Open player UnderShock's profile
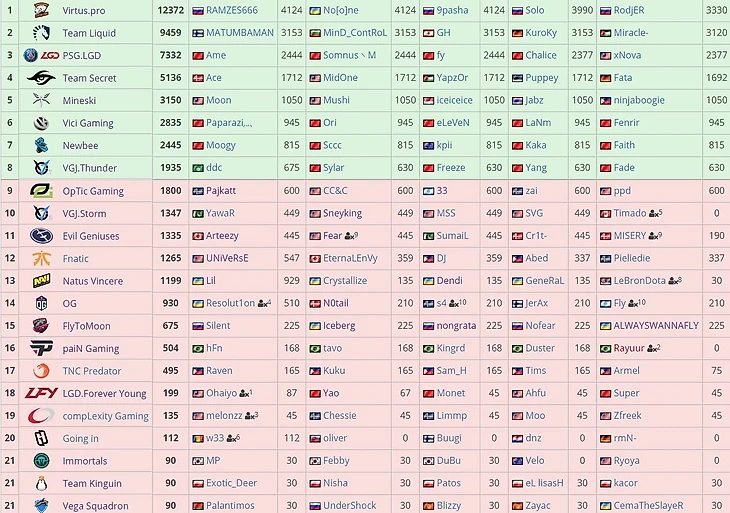This screenshot has height=513, width=730. pyautogui.click(x=349, y=505)
